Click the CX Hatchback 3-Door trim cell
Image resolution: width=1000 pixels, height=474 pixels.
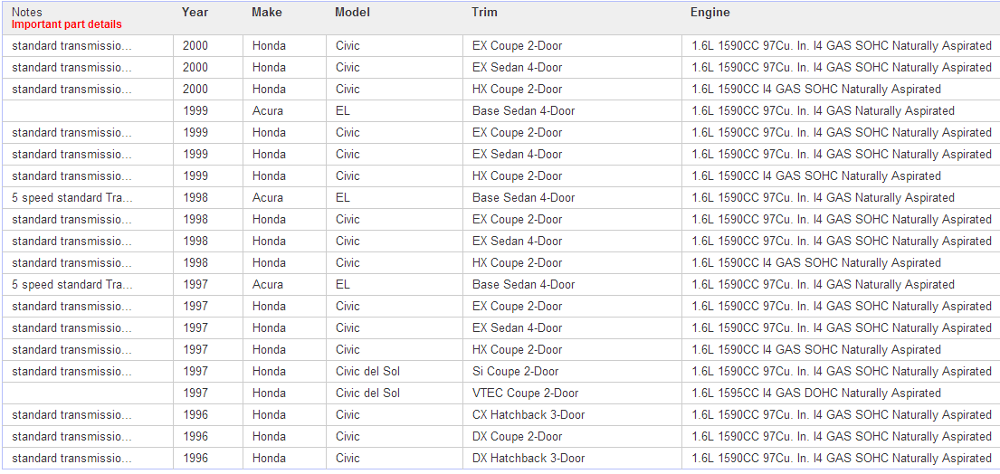[528, 415]
